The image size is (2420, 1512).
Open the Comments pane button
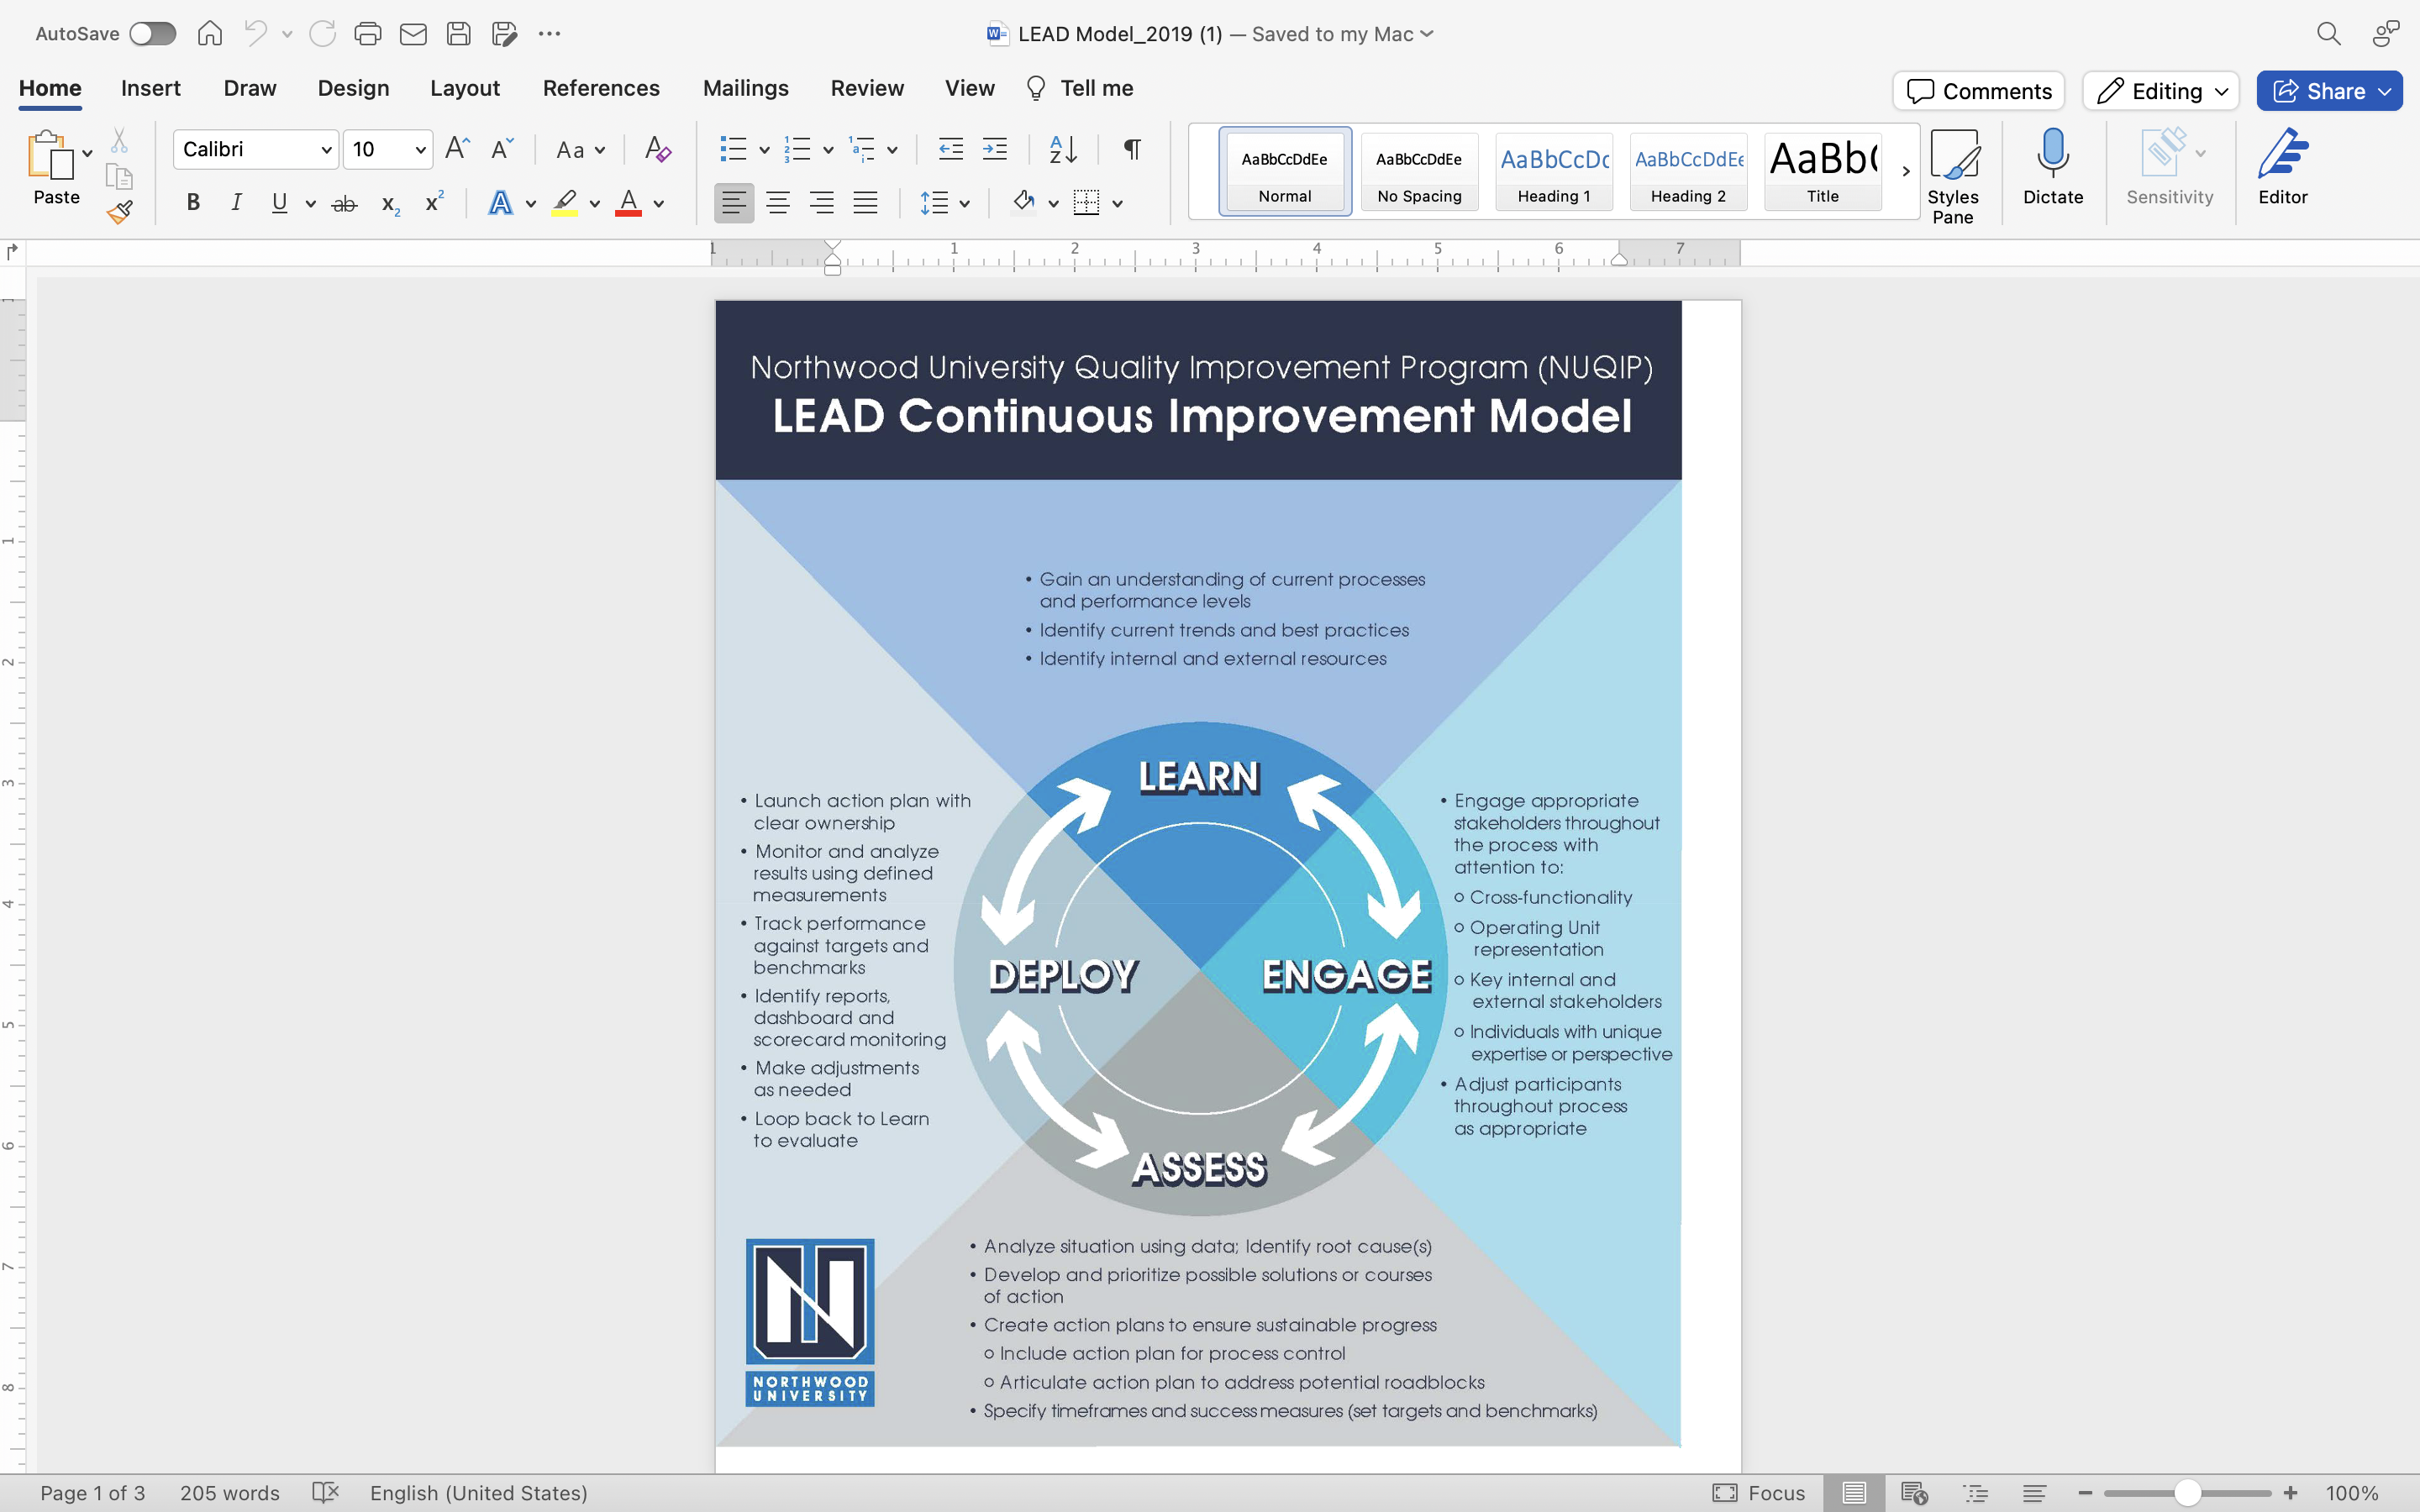(x=1978, y=91)
